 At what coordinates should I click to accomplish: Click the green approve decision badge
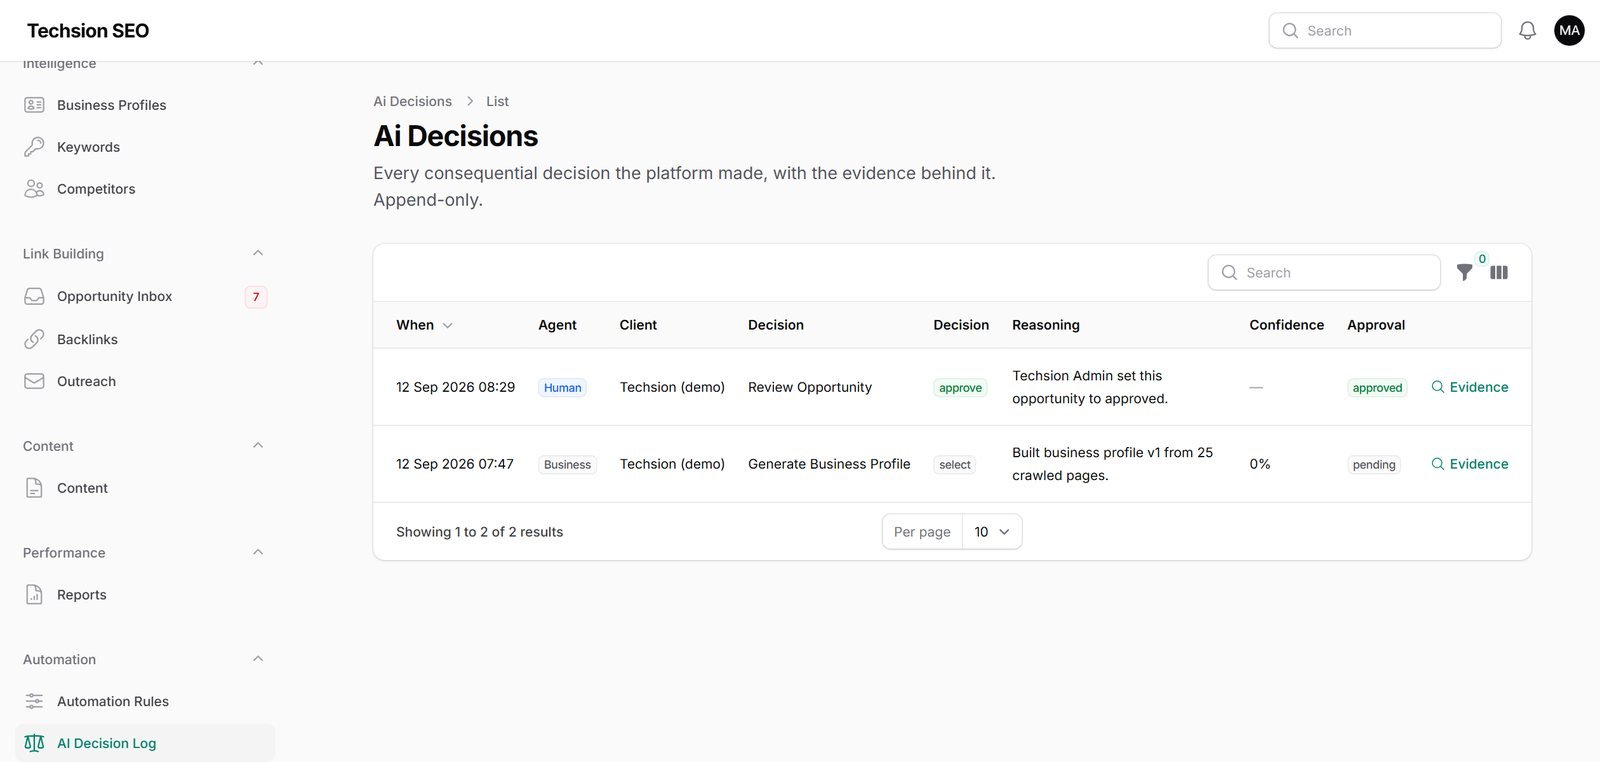point(960,388)
